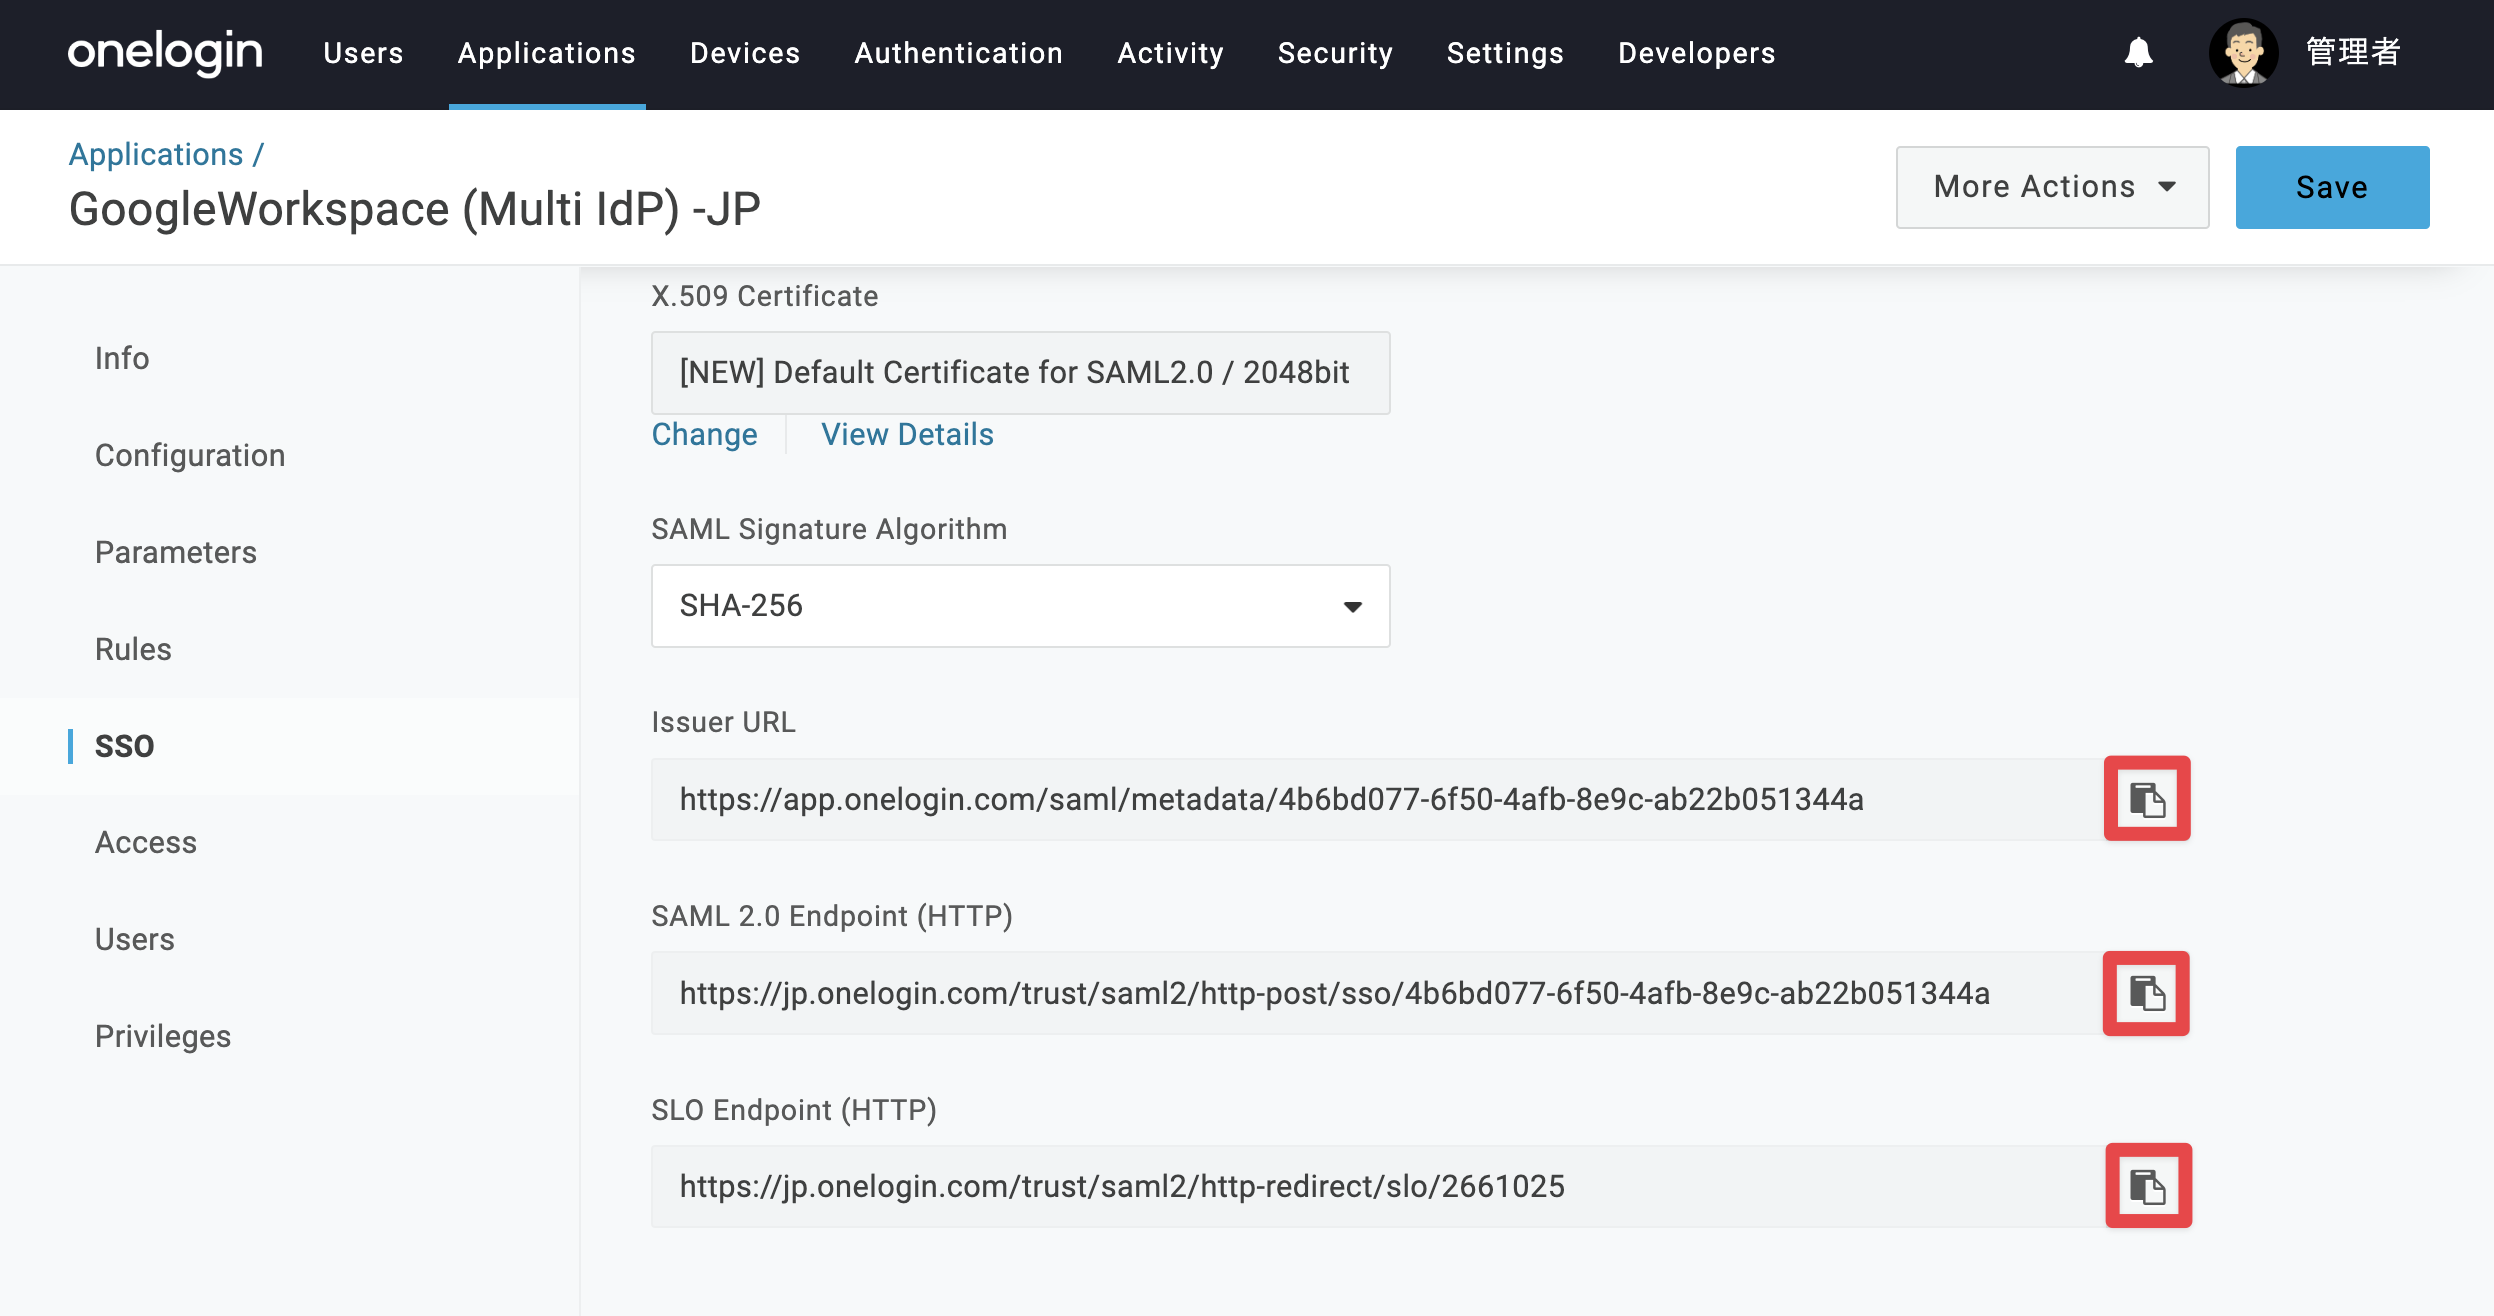This screenshot has width=2494, height=1316.
Task: Click the 管理者 username label
Action: coord(2353,52)
